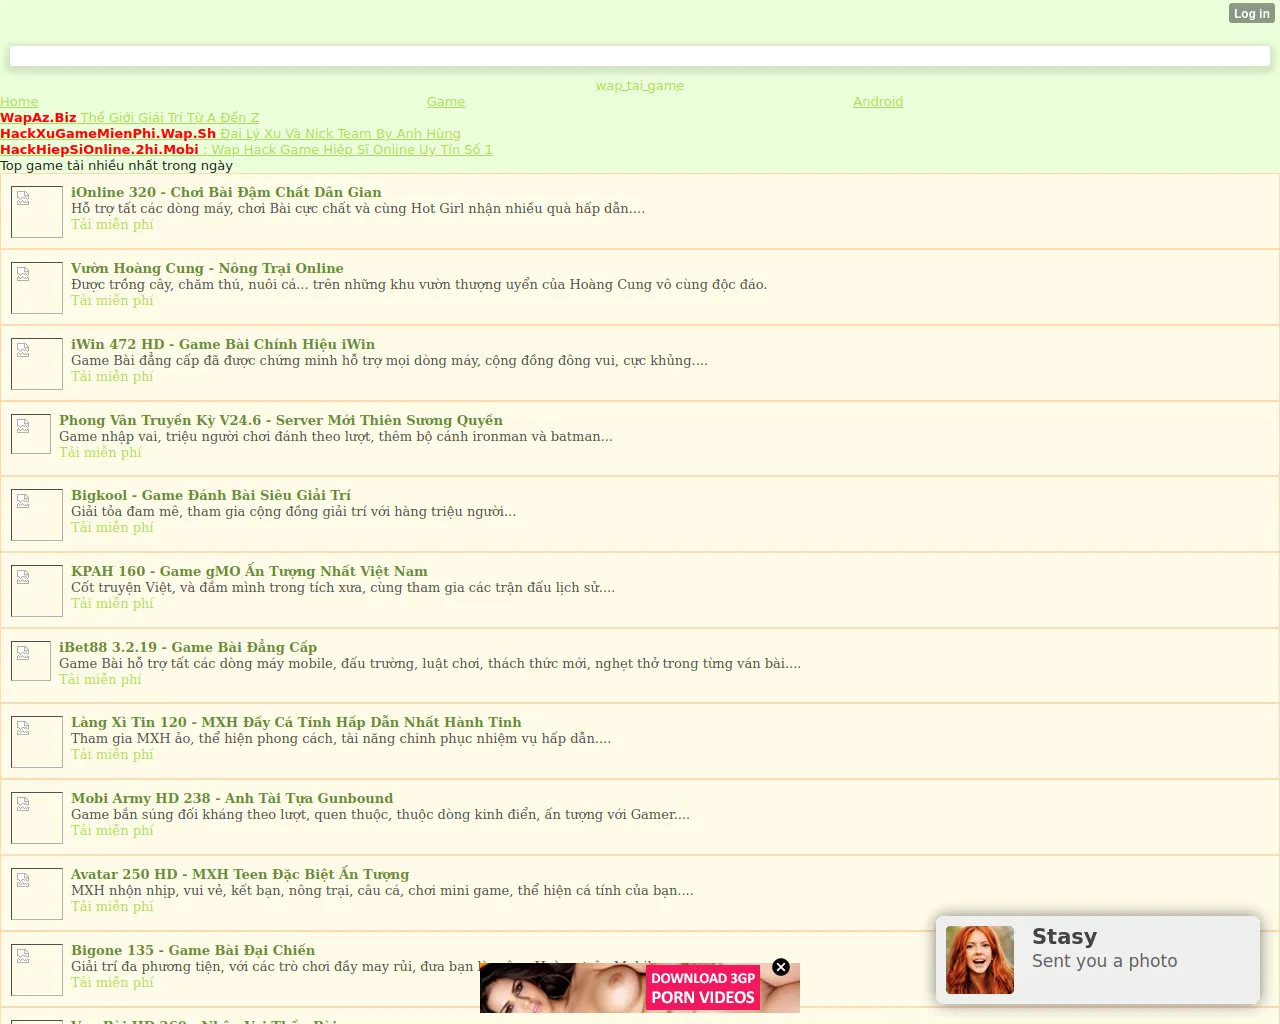The height and width of the screenshot is (1024, 1280).
Task: Open Phong Vân Truyền Kỳ V24.6 title
Action: (281, 420)
